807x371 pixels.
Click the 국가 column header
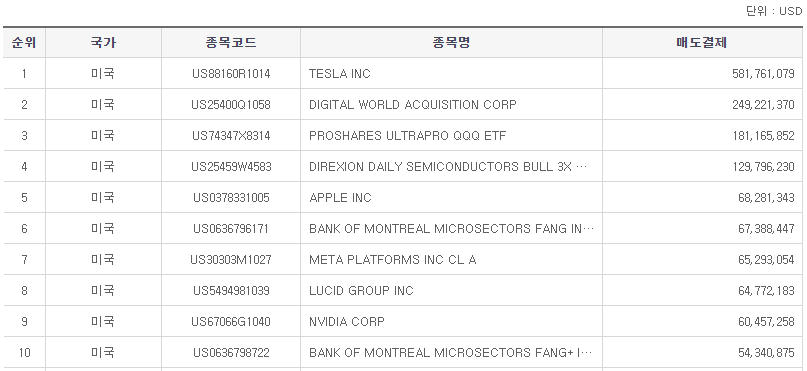coord(103,43)
